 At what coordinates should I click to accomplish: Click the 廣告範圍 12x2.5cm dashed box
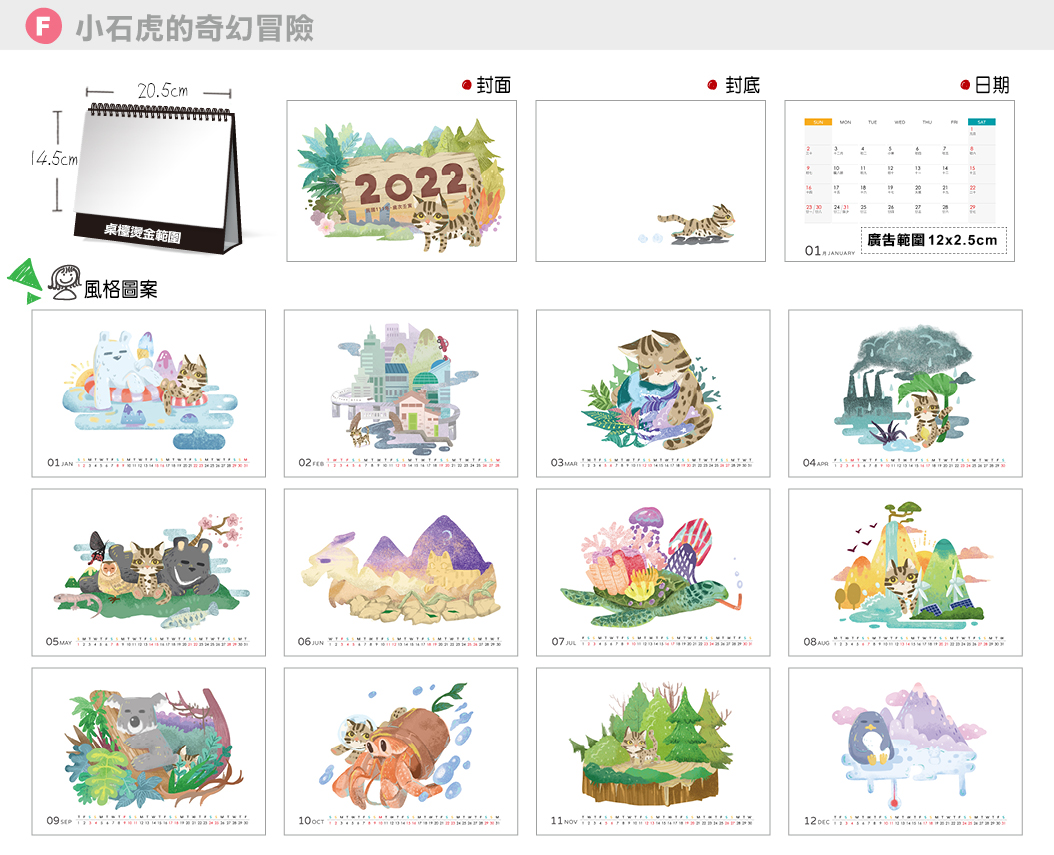933,241
